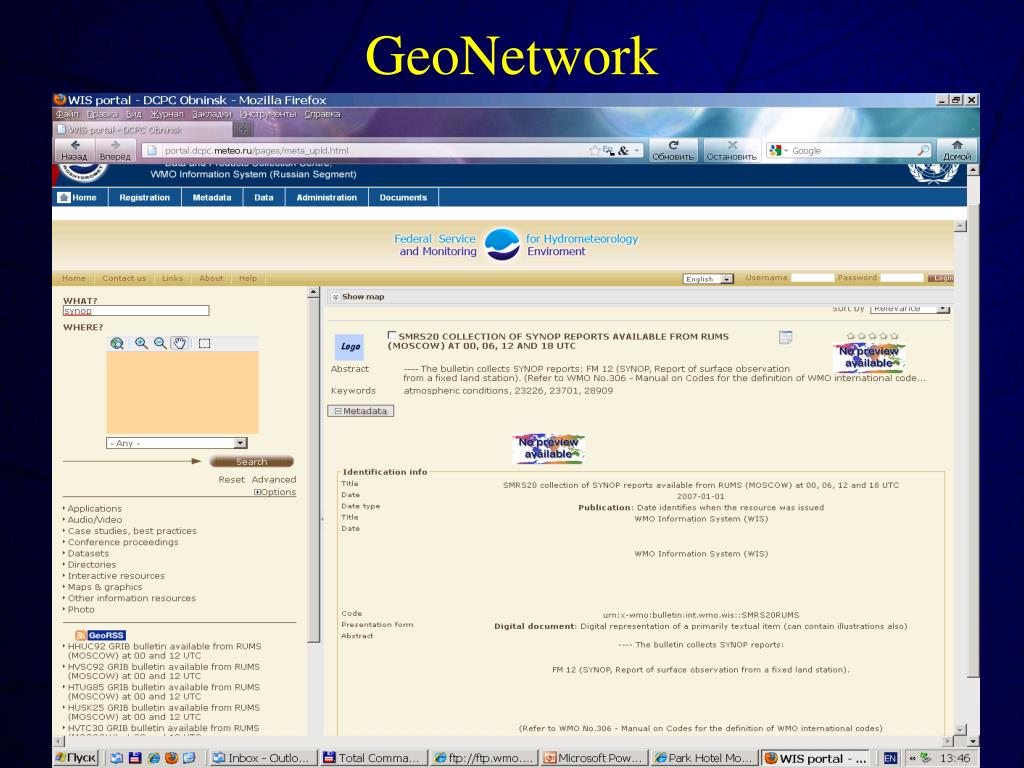The height and width of the screenshot is (768, 1024).
Task: Click the rating stars for SMRS20 result
Action: 872,336
